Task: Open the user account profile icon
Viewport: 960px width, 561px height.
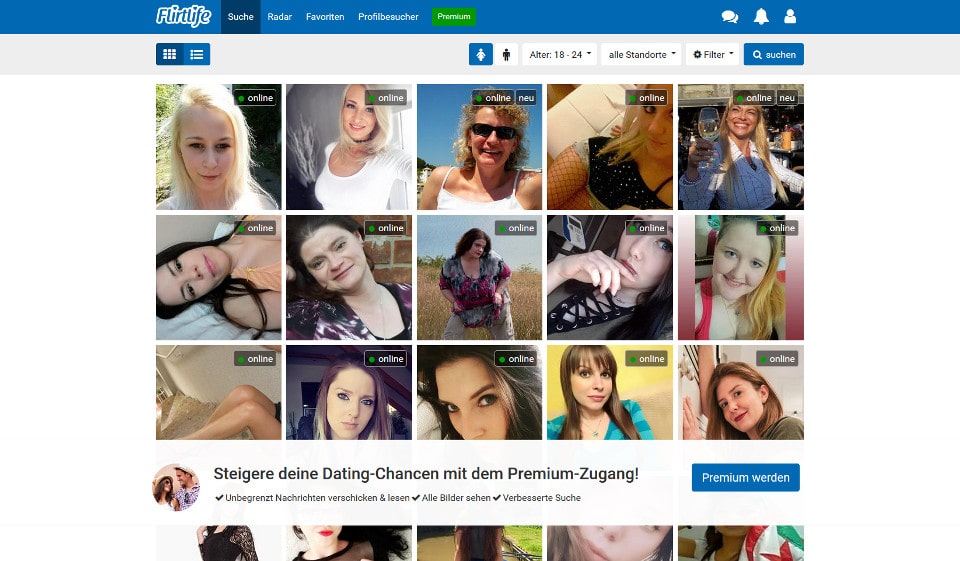Action: point(790,17)
